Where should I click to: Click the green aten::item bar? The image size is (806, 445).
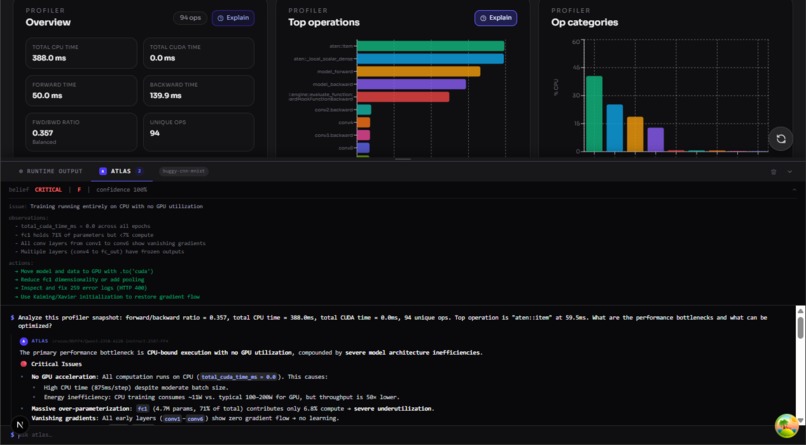pos(430,46)
